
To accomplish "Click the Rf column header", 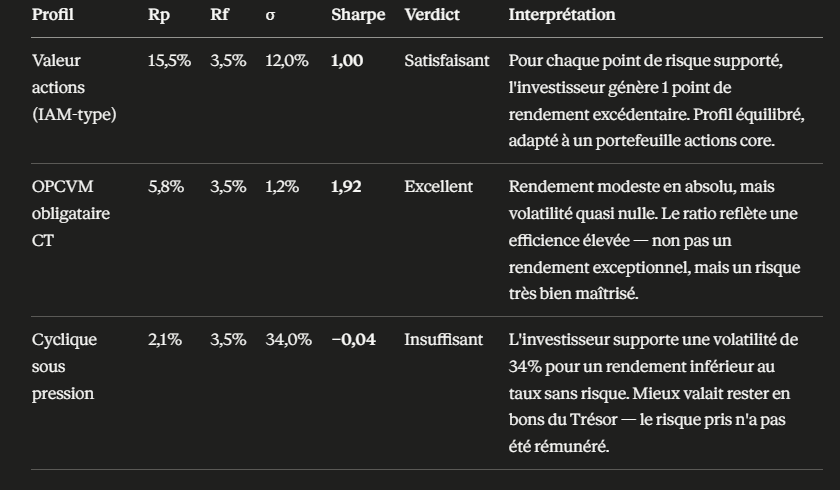I will pyautogui.click(x=219, y=15).
